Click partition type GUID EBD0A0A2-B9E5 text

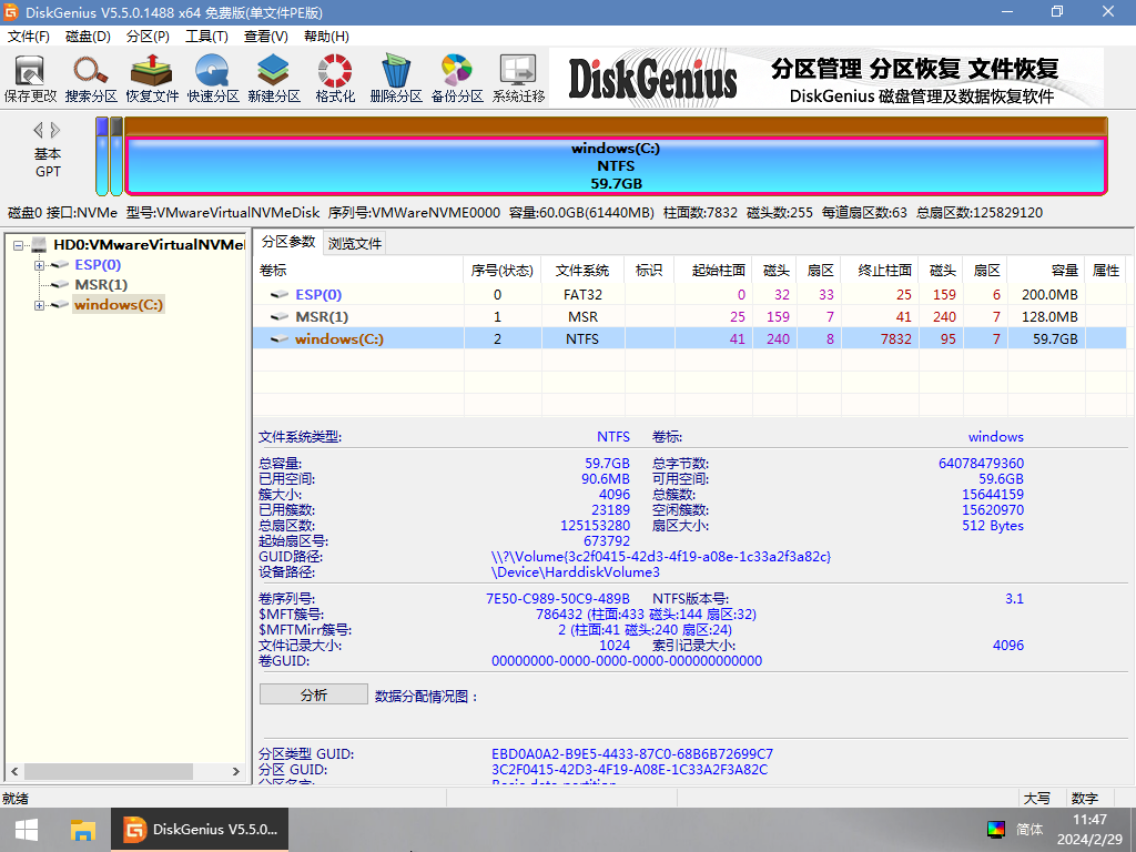(632, 754)
